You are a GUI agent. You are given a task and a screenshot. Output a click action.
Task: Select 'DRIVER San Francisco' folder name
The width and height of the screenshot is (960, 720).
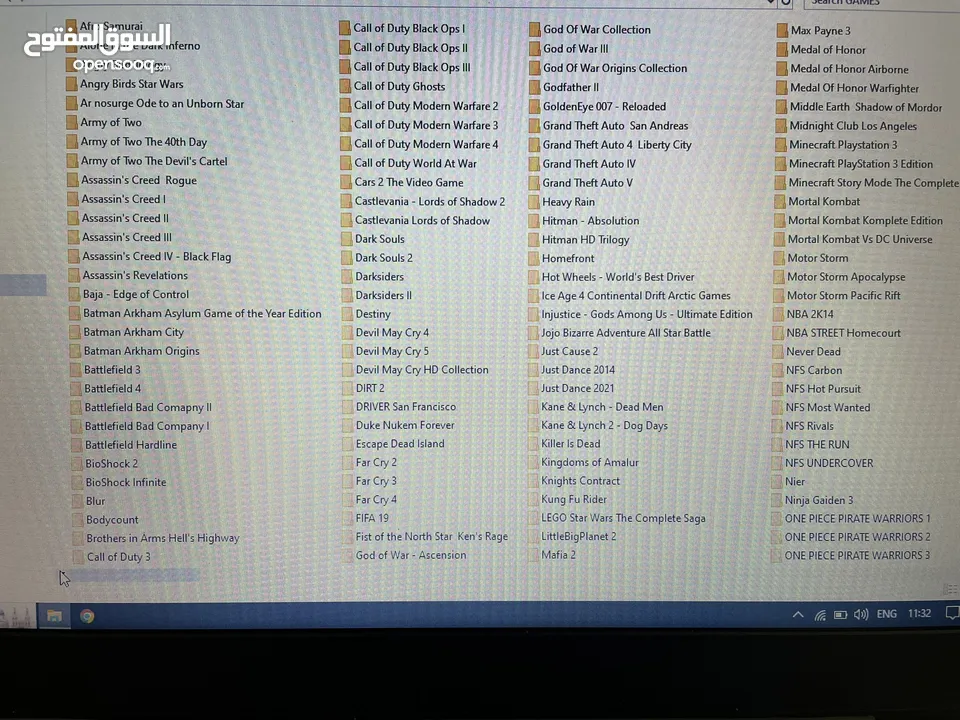[x=406, y=407]
